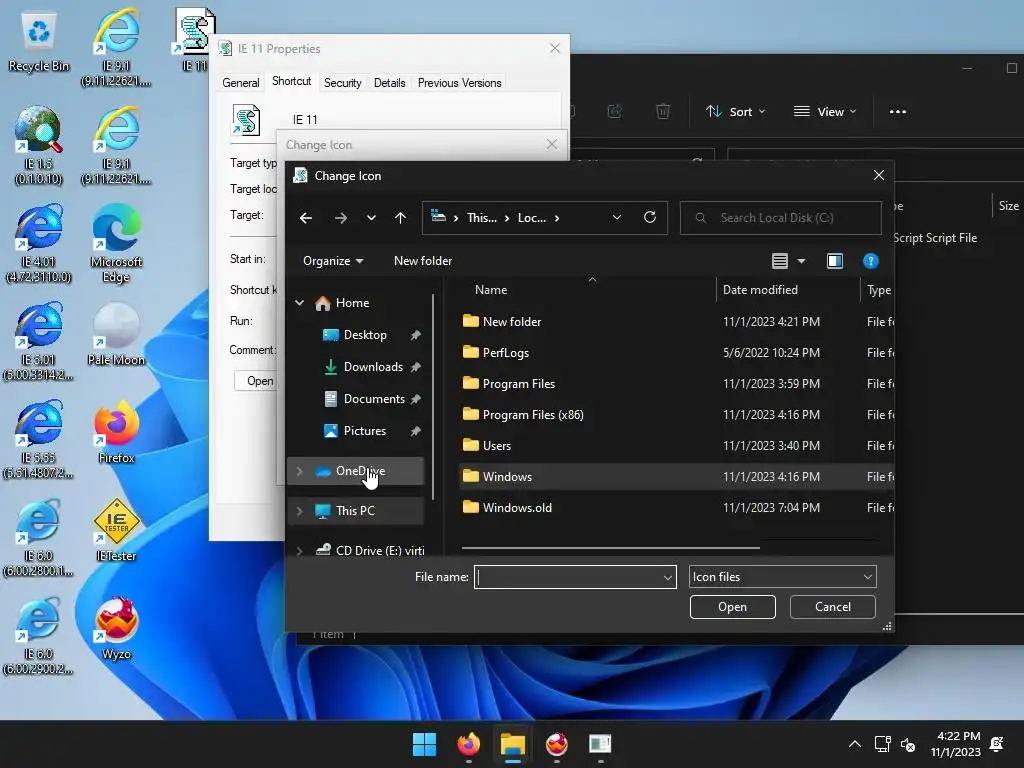Create a New folder
The image size is (1024, 768).
(x=423, y=261)
